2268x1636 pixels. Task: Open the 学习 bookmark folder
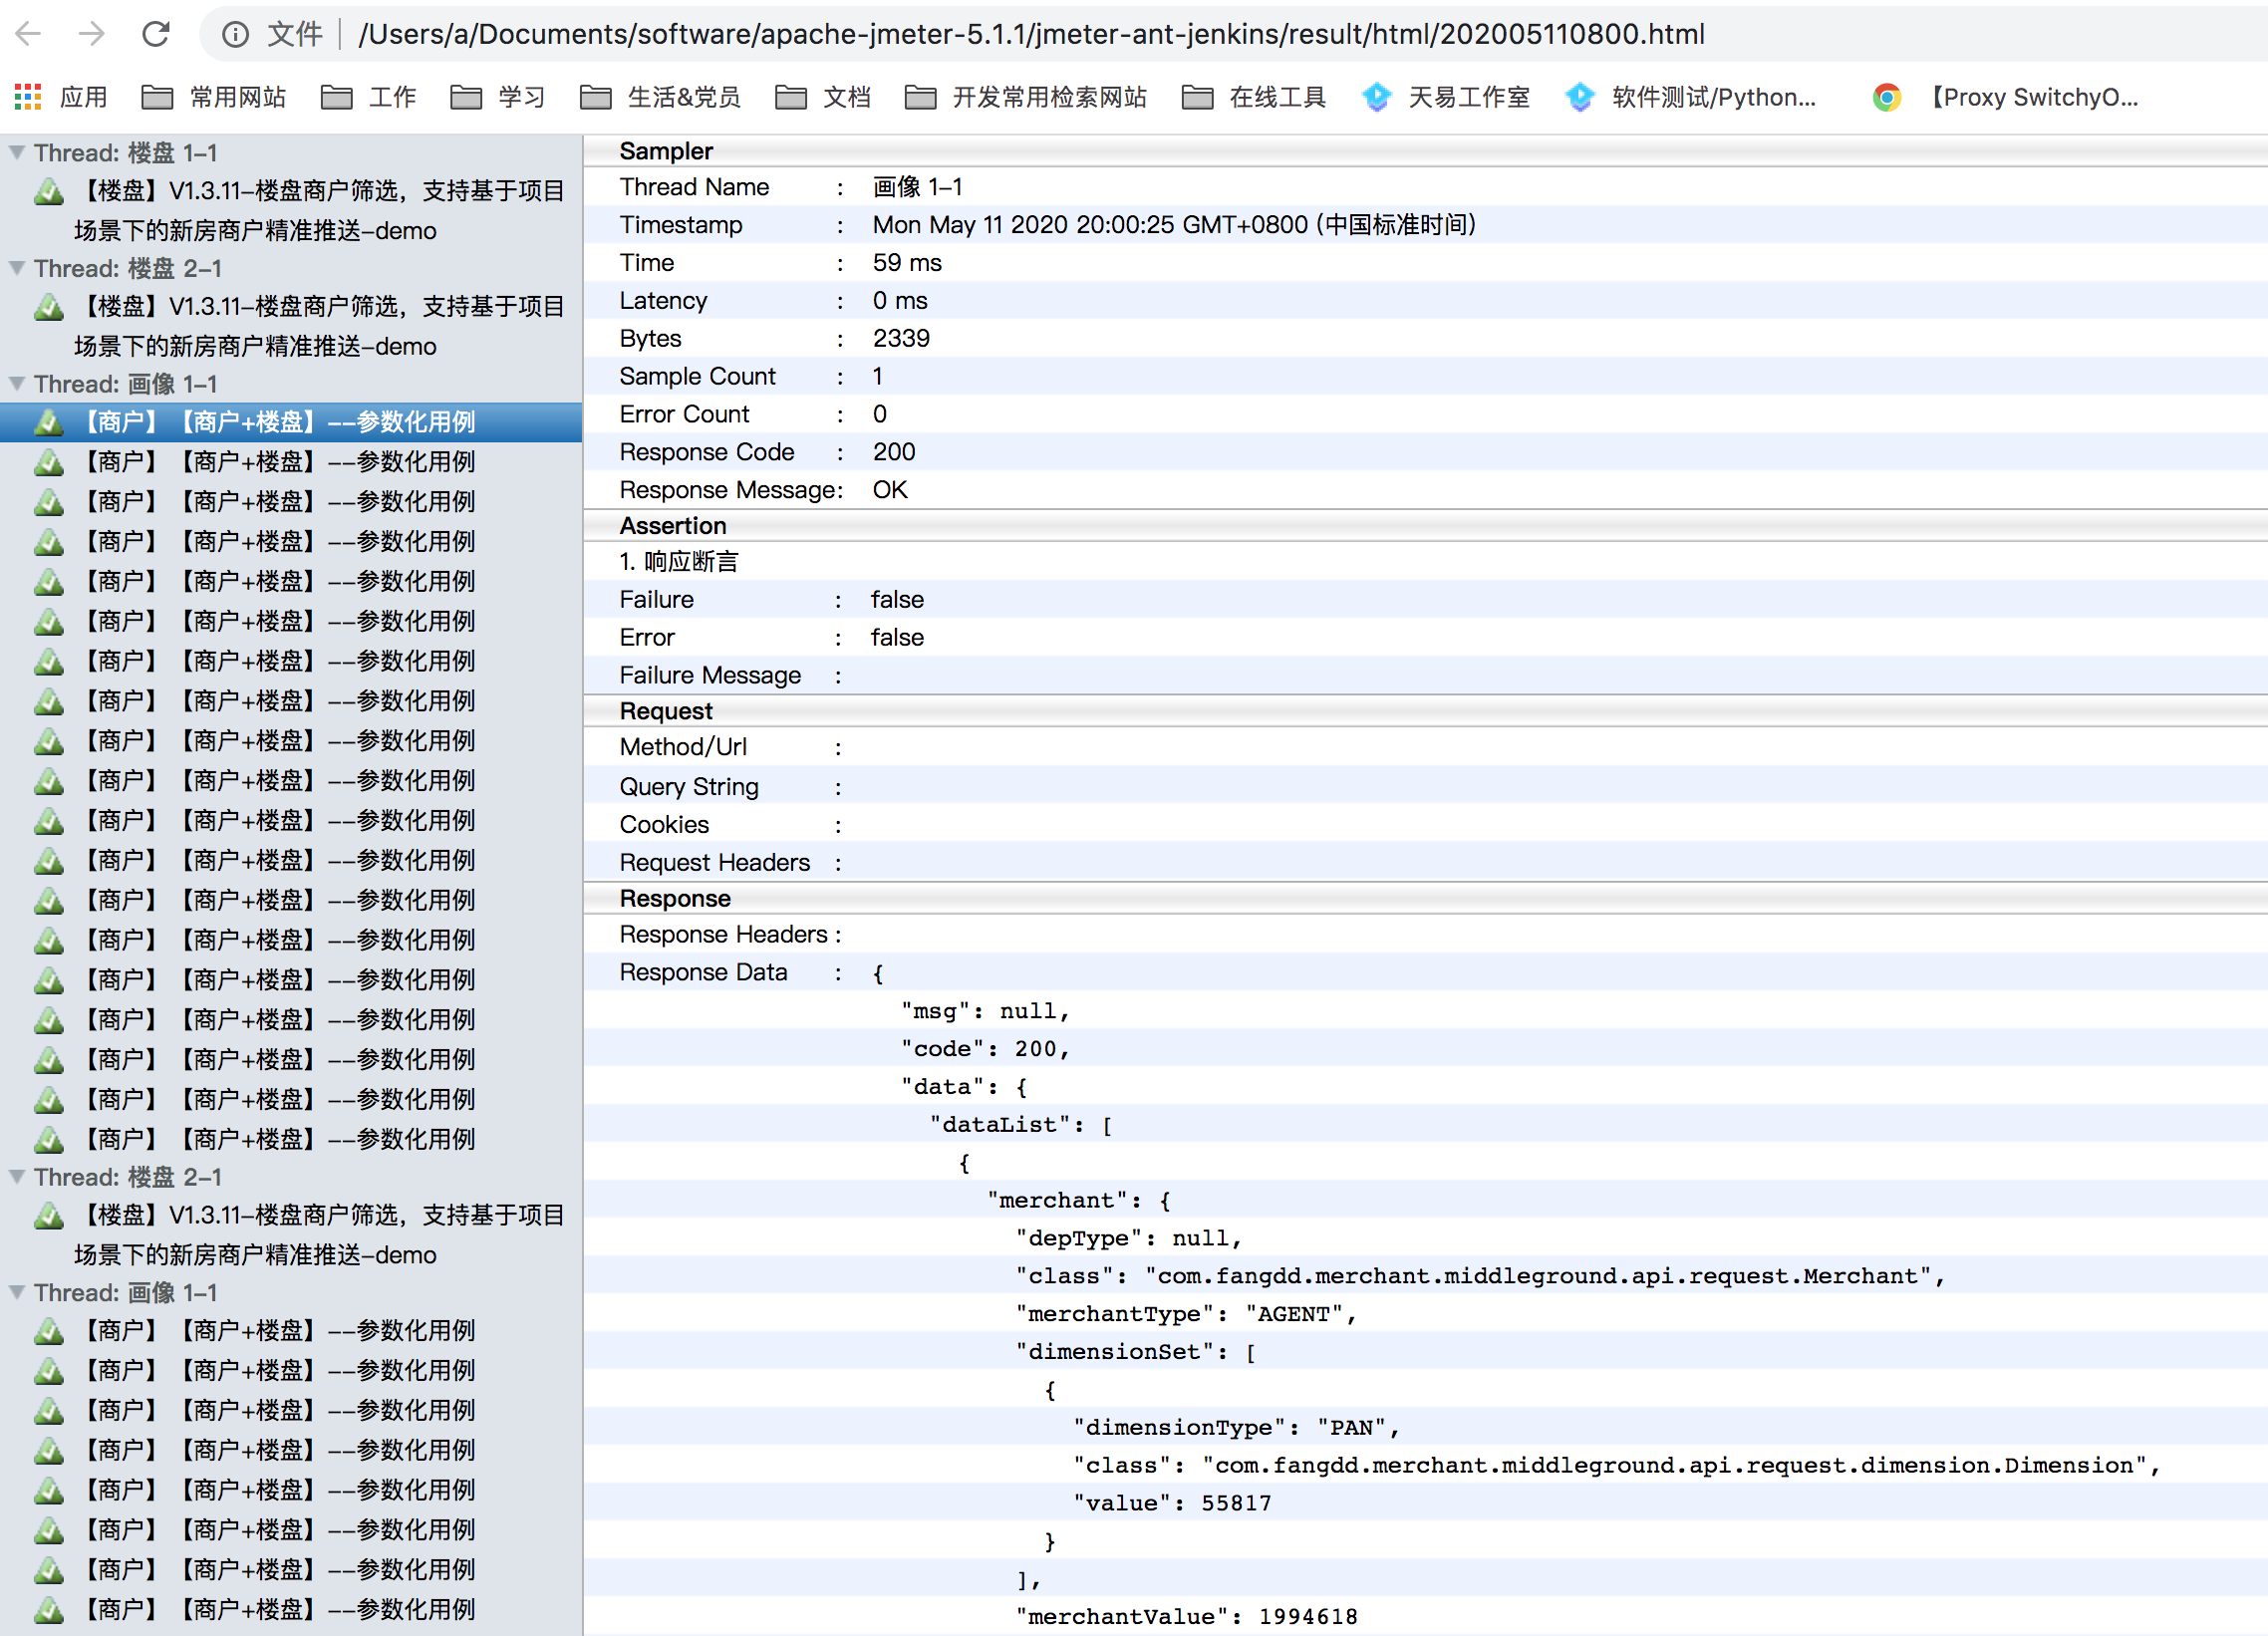498,97
